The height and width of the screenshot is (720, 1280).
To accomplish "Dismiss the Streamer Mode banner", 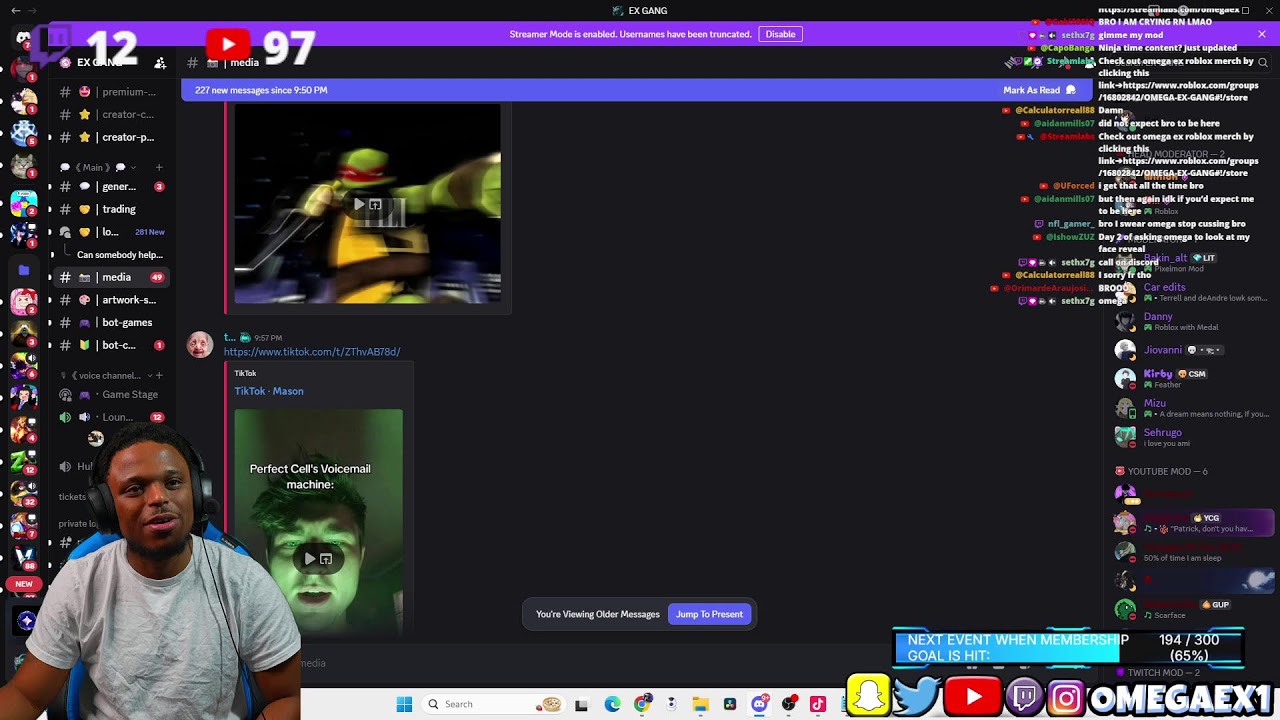I will (x=1262, y=34).
